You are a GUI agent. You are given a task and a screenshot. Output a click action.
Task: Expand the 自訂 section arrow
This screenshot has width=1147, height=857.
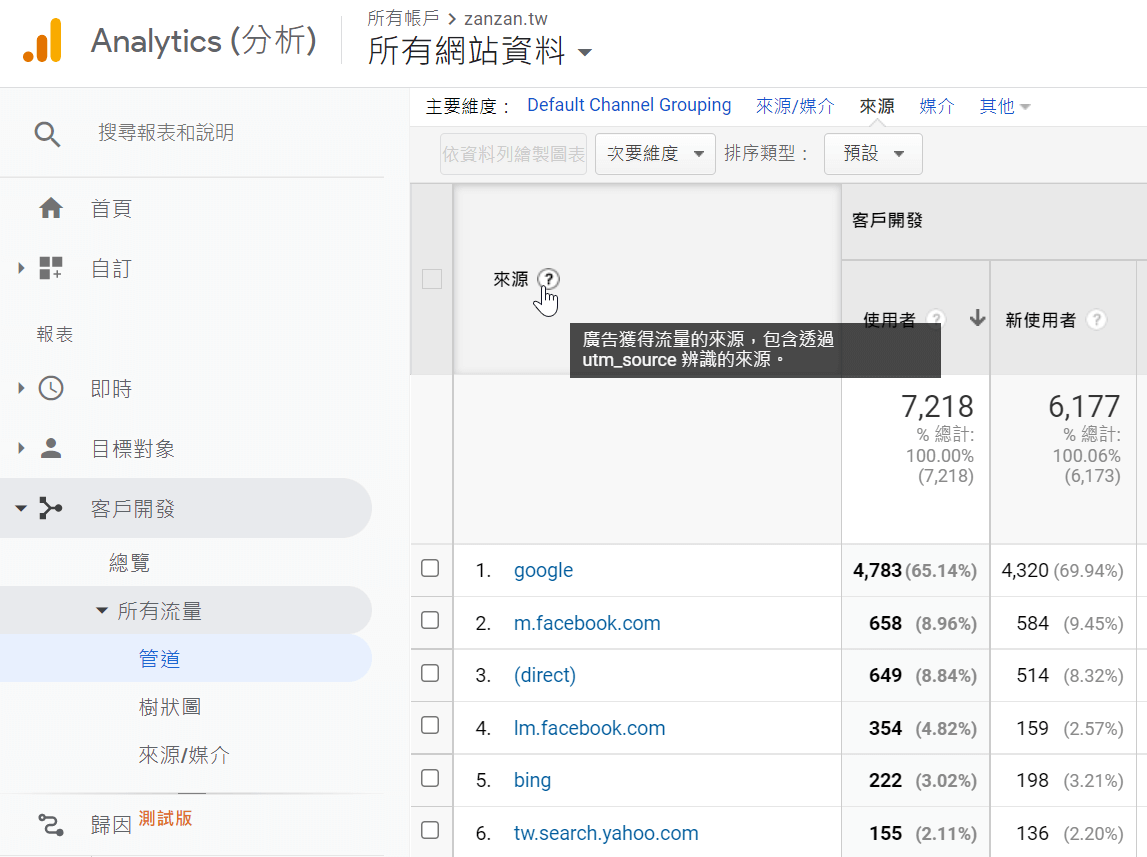point(21,268)
